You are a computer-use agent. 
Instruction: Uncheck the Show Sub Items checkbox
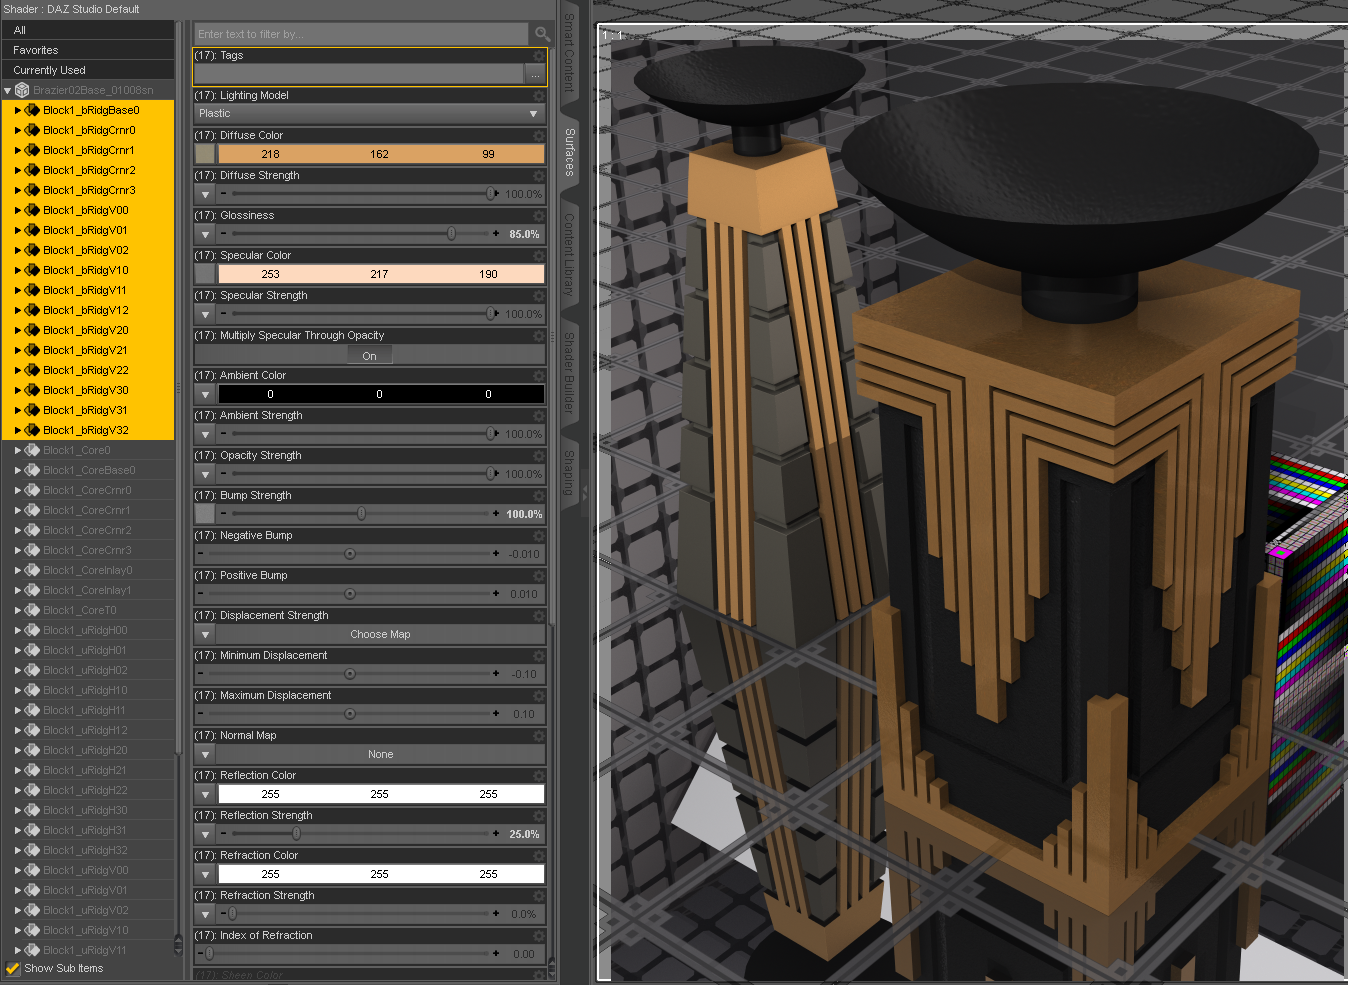point(13,968)
